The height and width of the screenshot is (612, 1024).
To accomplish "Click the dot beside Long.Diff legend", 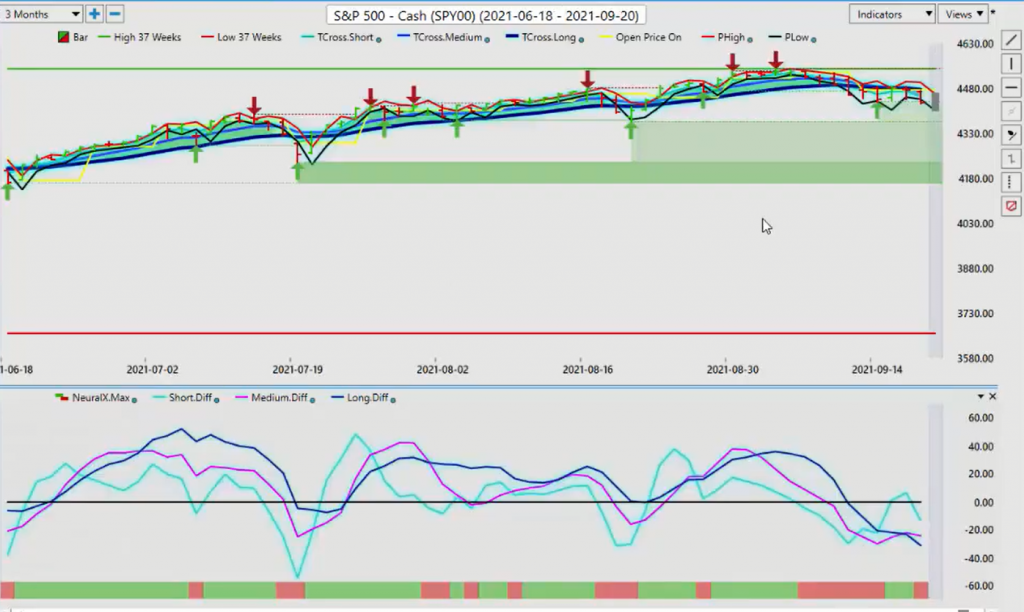I will 393,400.
